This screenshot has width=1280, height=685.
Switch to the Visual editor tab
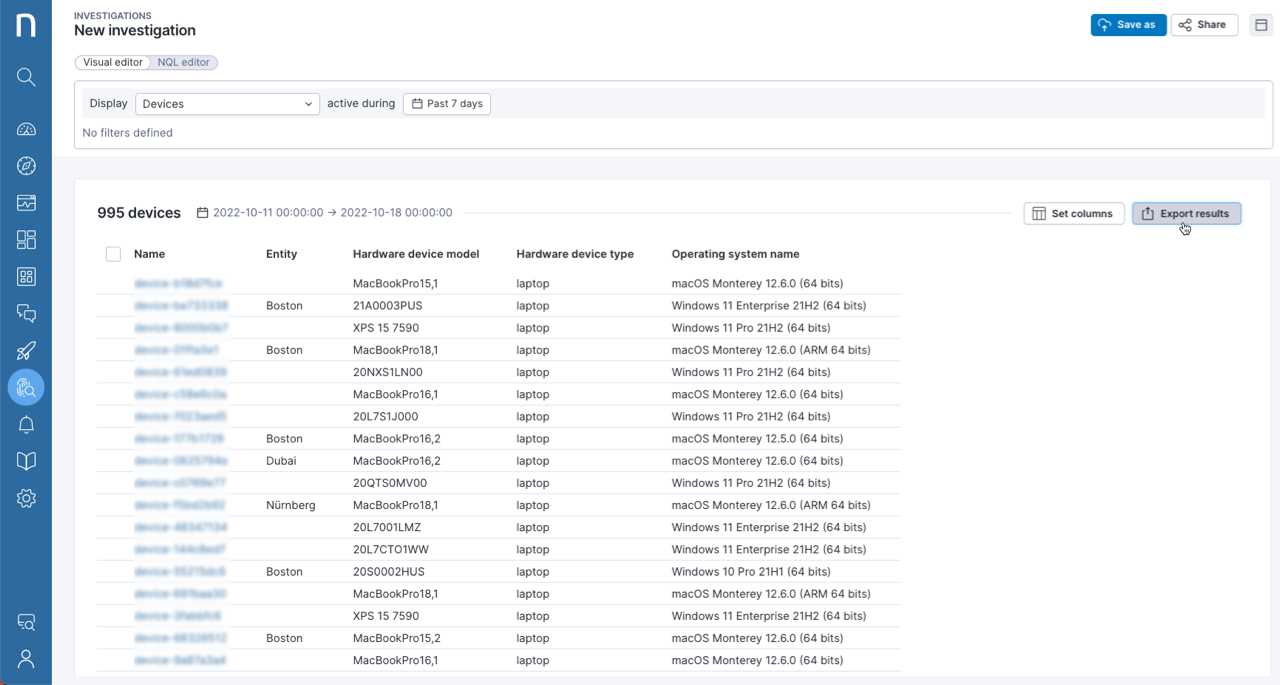point(112,62)
